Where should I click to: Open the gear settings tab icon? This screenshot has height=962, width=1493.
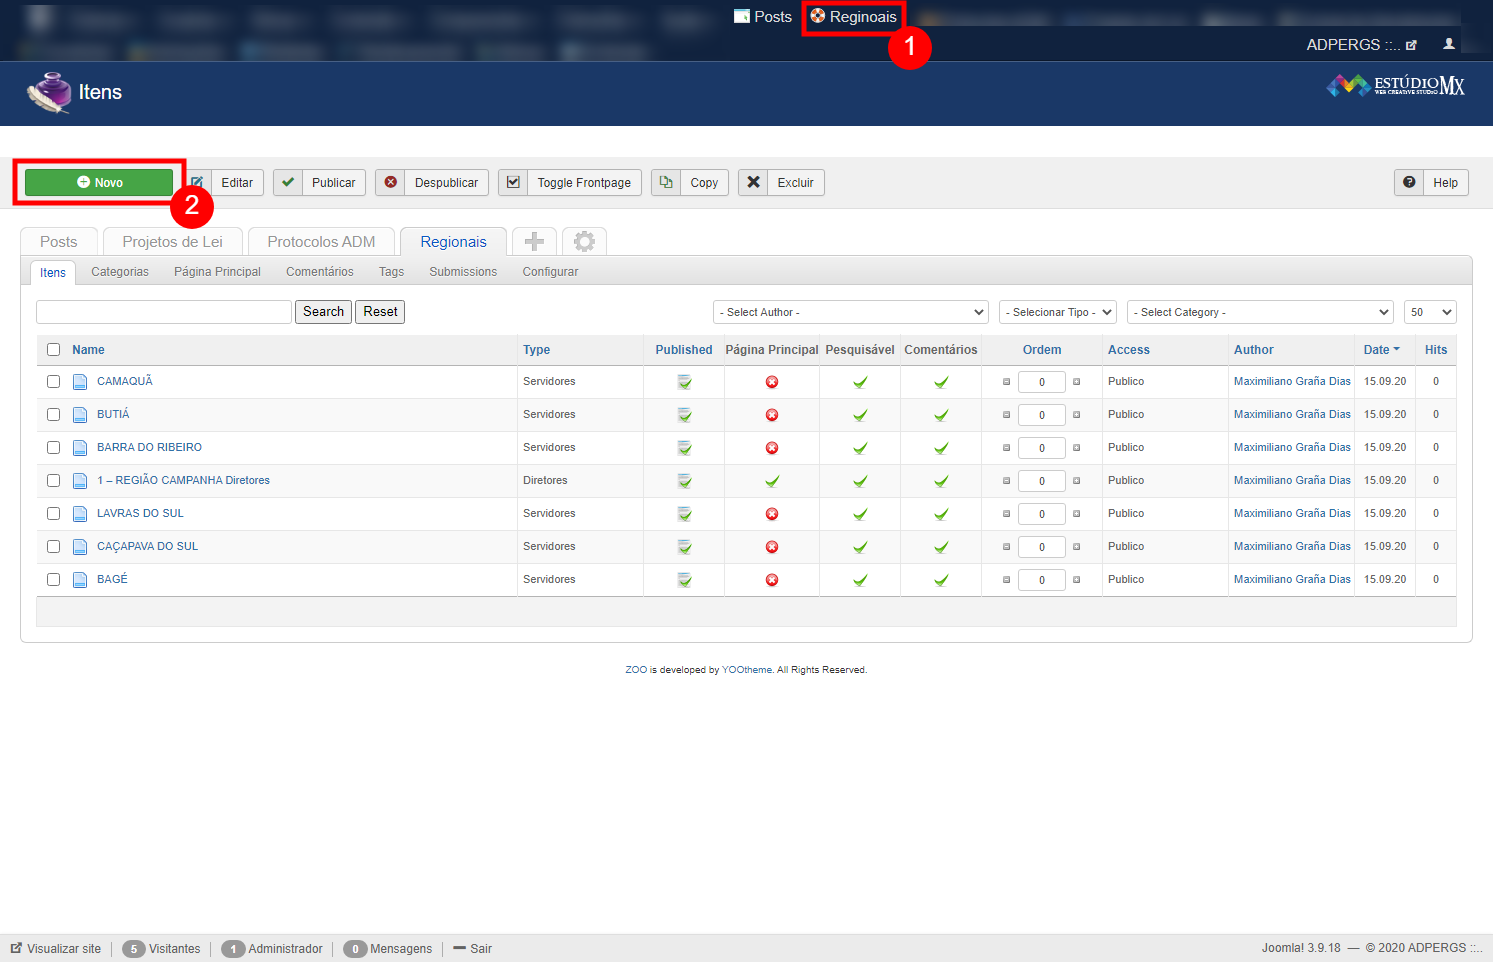coord(584,241)
